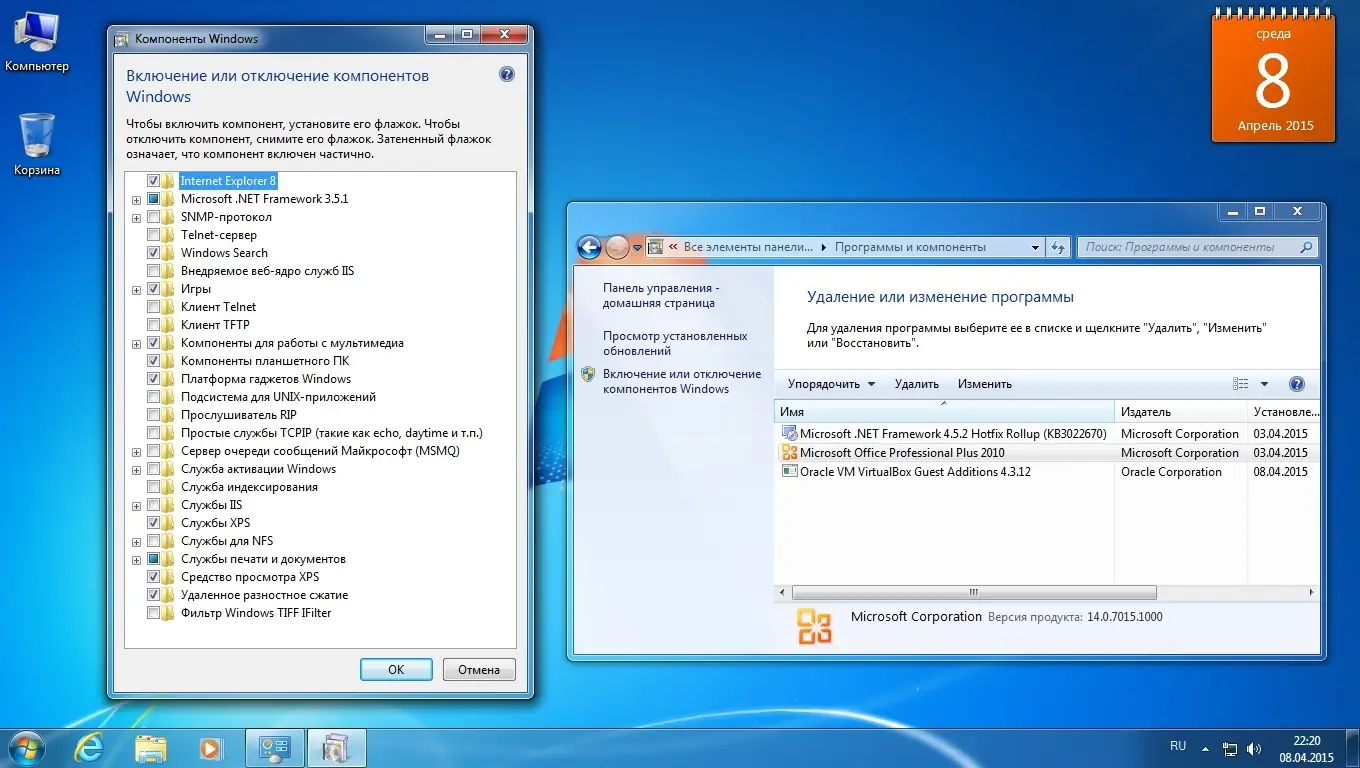Switch to the Control Panel taskbar button
Viewport: 1360px width, 768px height.
274,747
